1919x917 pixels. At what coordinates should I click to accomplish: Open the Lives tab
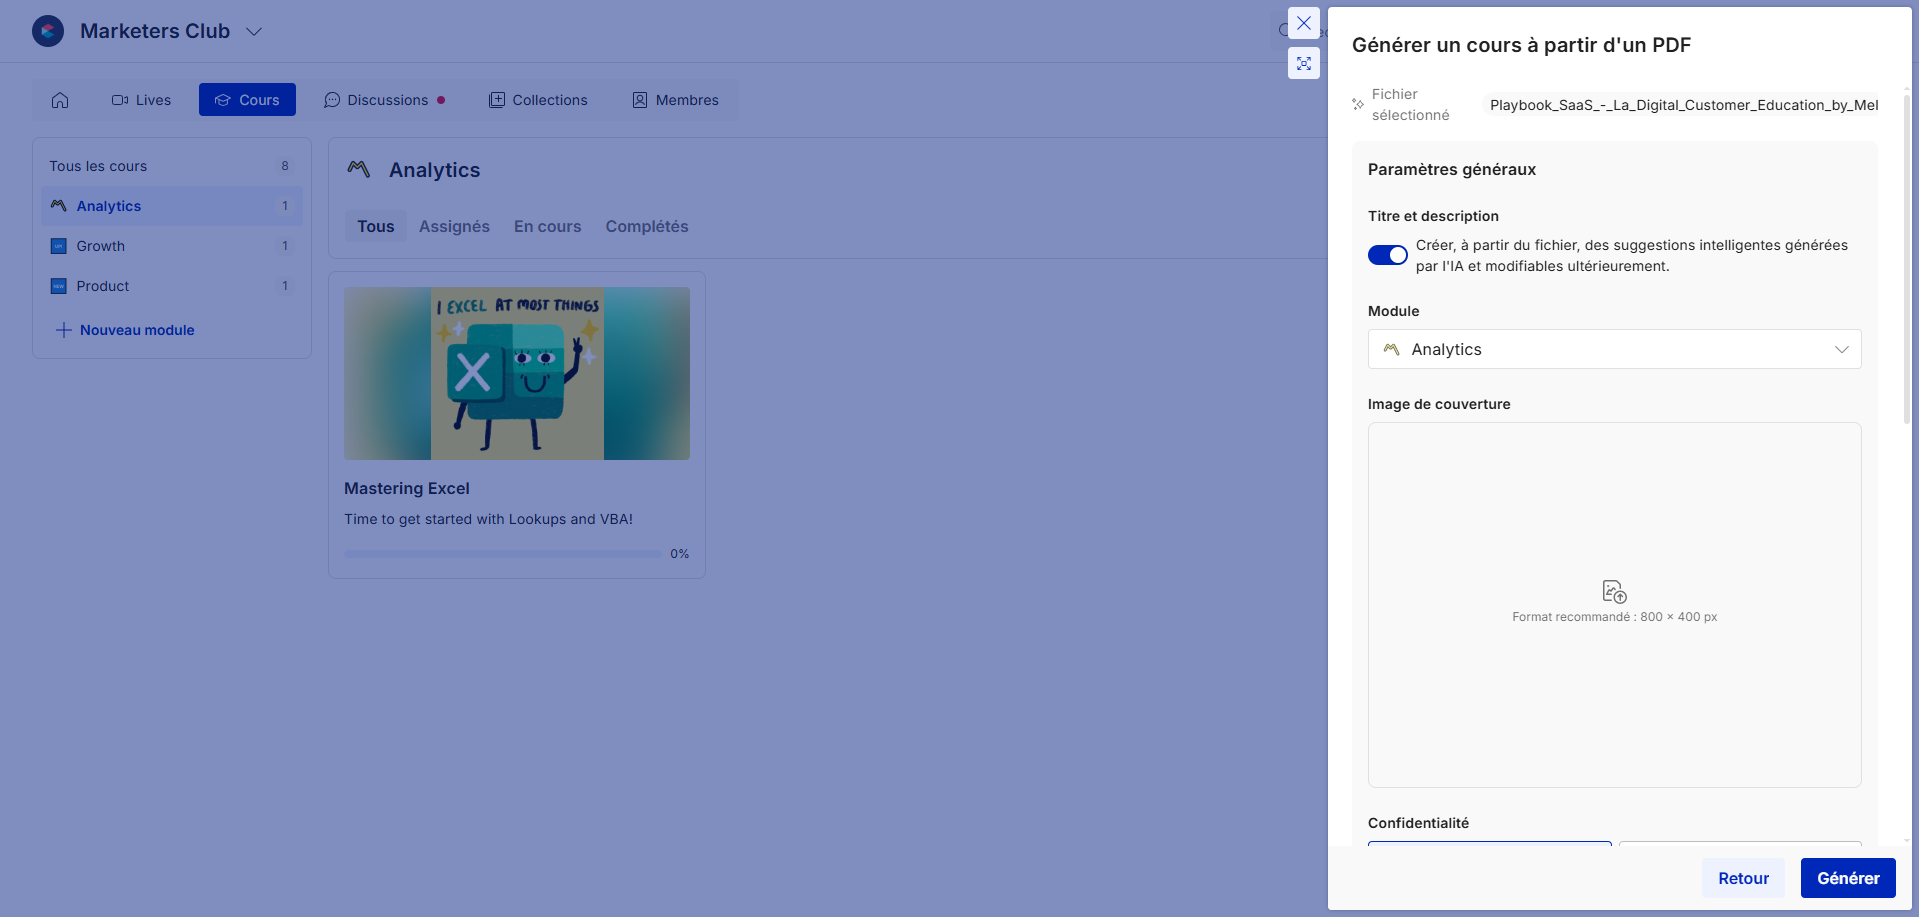[141, 100]
